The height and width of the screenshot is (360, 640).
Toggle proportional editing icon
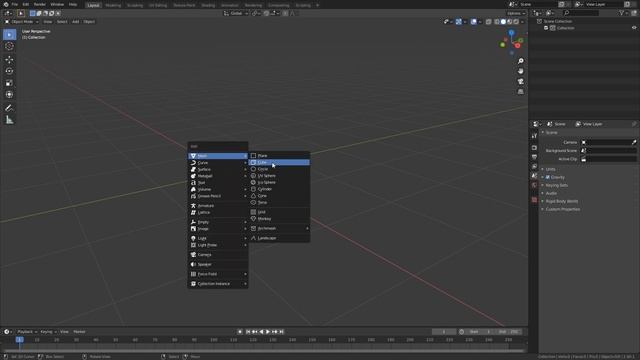click(285, 13)
